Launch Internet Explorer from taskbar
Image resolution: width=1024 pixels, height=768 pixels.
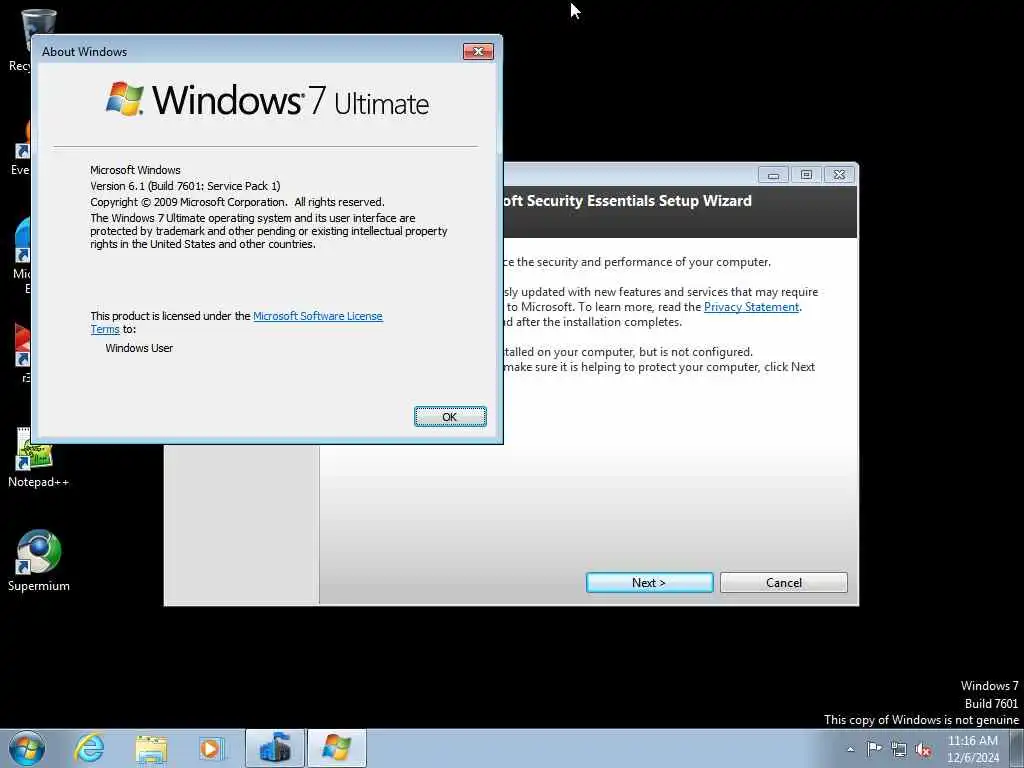point(89,748)
